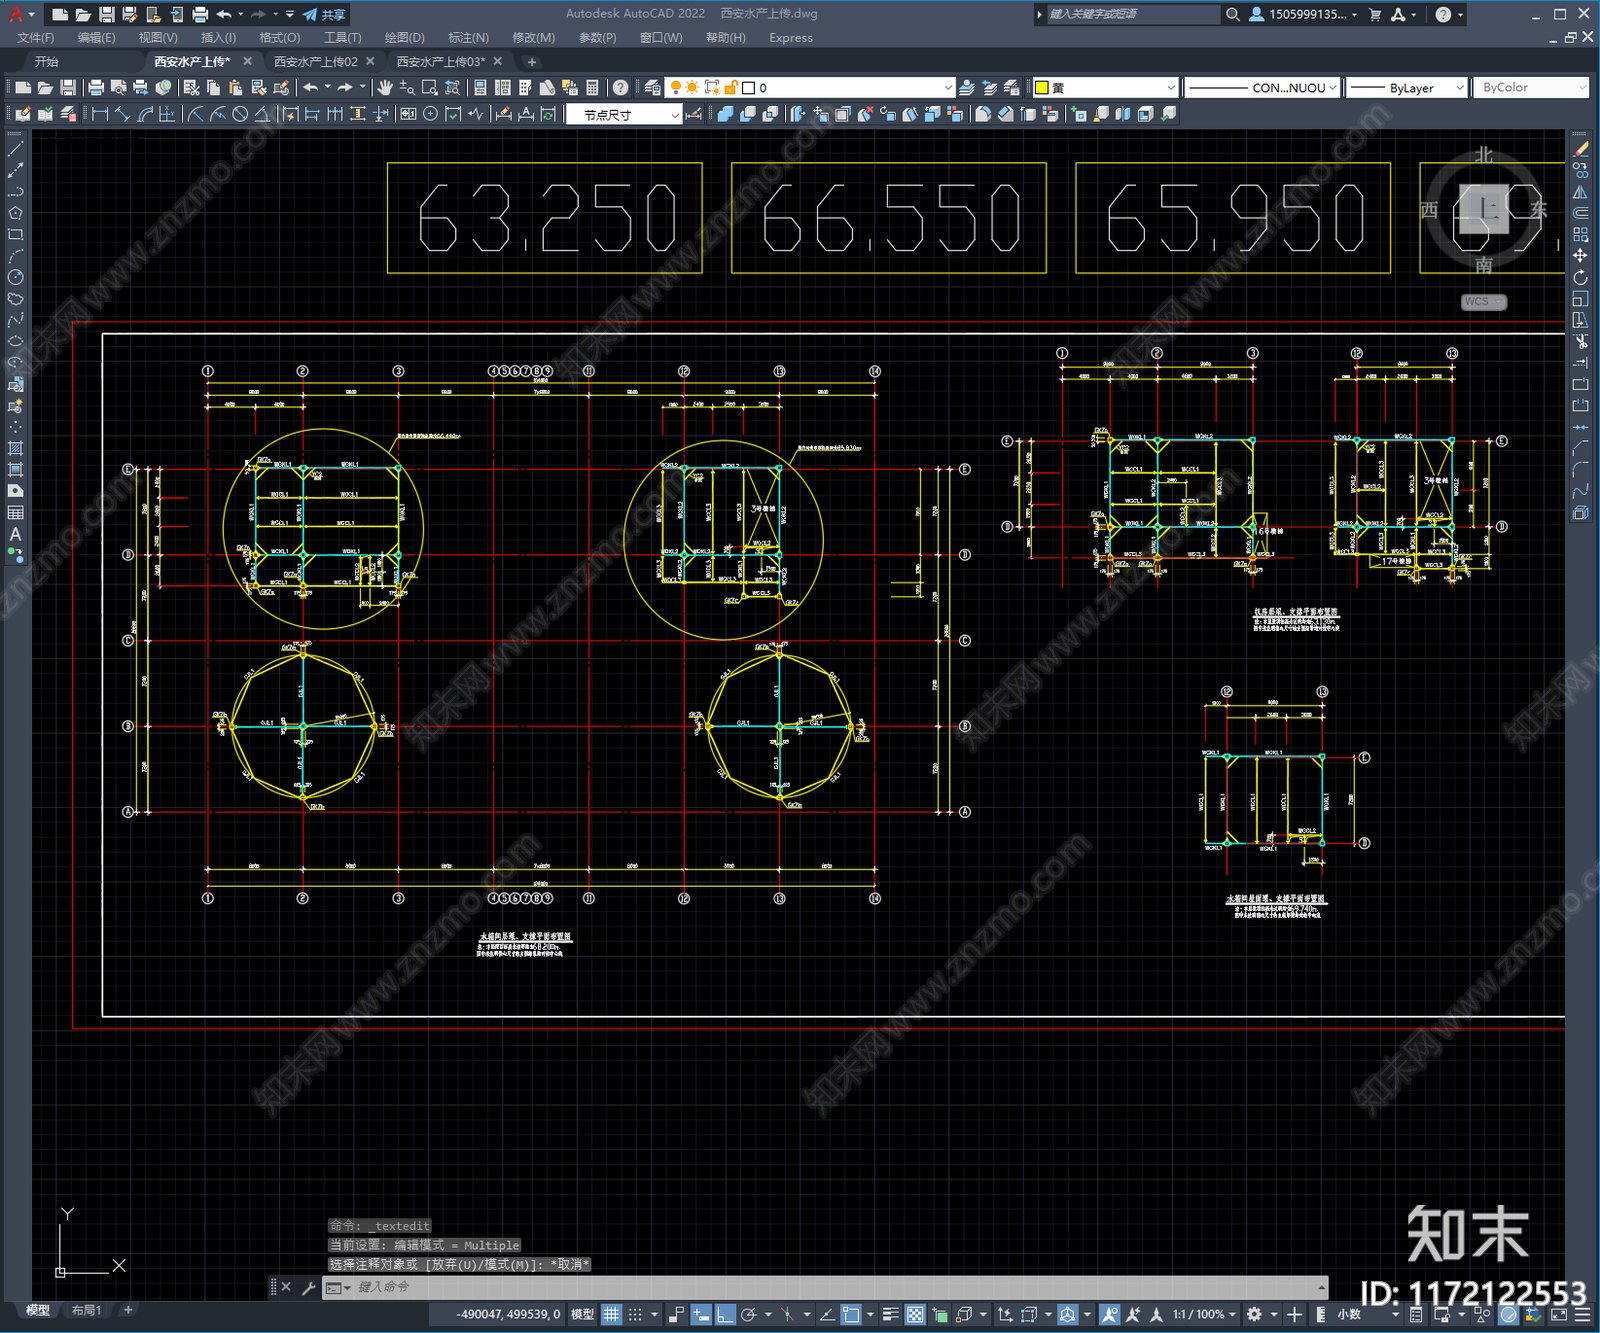Select the Line tool in the left draw toolbar
This screenshot has width=1600, height=1333.
15,148
